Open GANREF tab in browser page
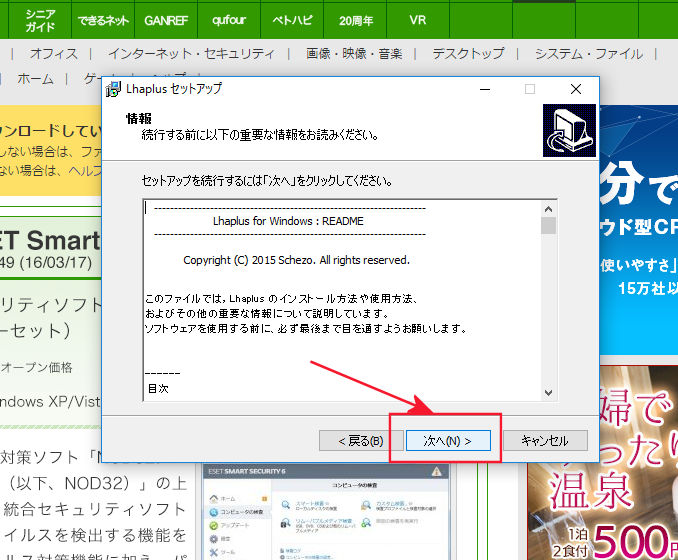Image resolution: width=678 pixels, height=560 pixels. tap(166, 20)
